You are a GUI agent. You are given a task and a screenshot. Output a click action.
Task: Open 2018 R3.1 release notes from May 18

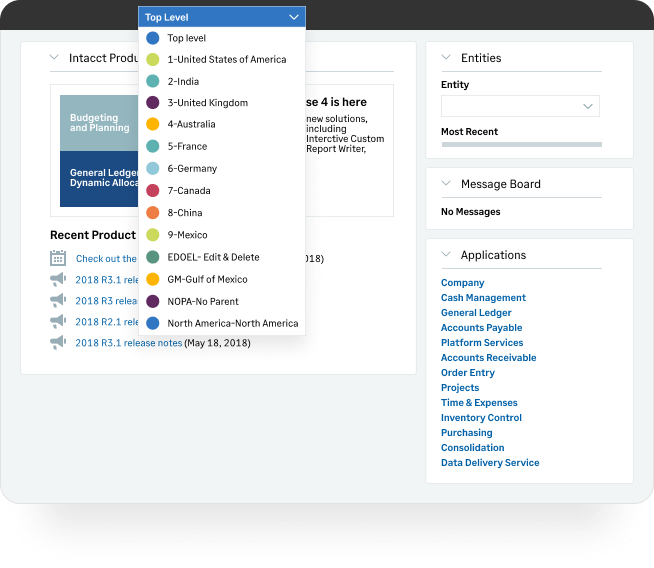click(x=128, y=343)
